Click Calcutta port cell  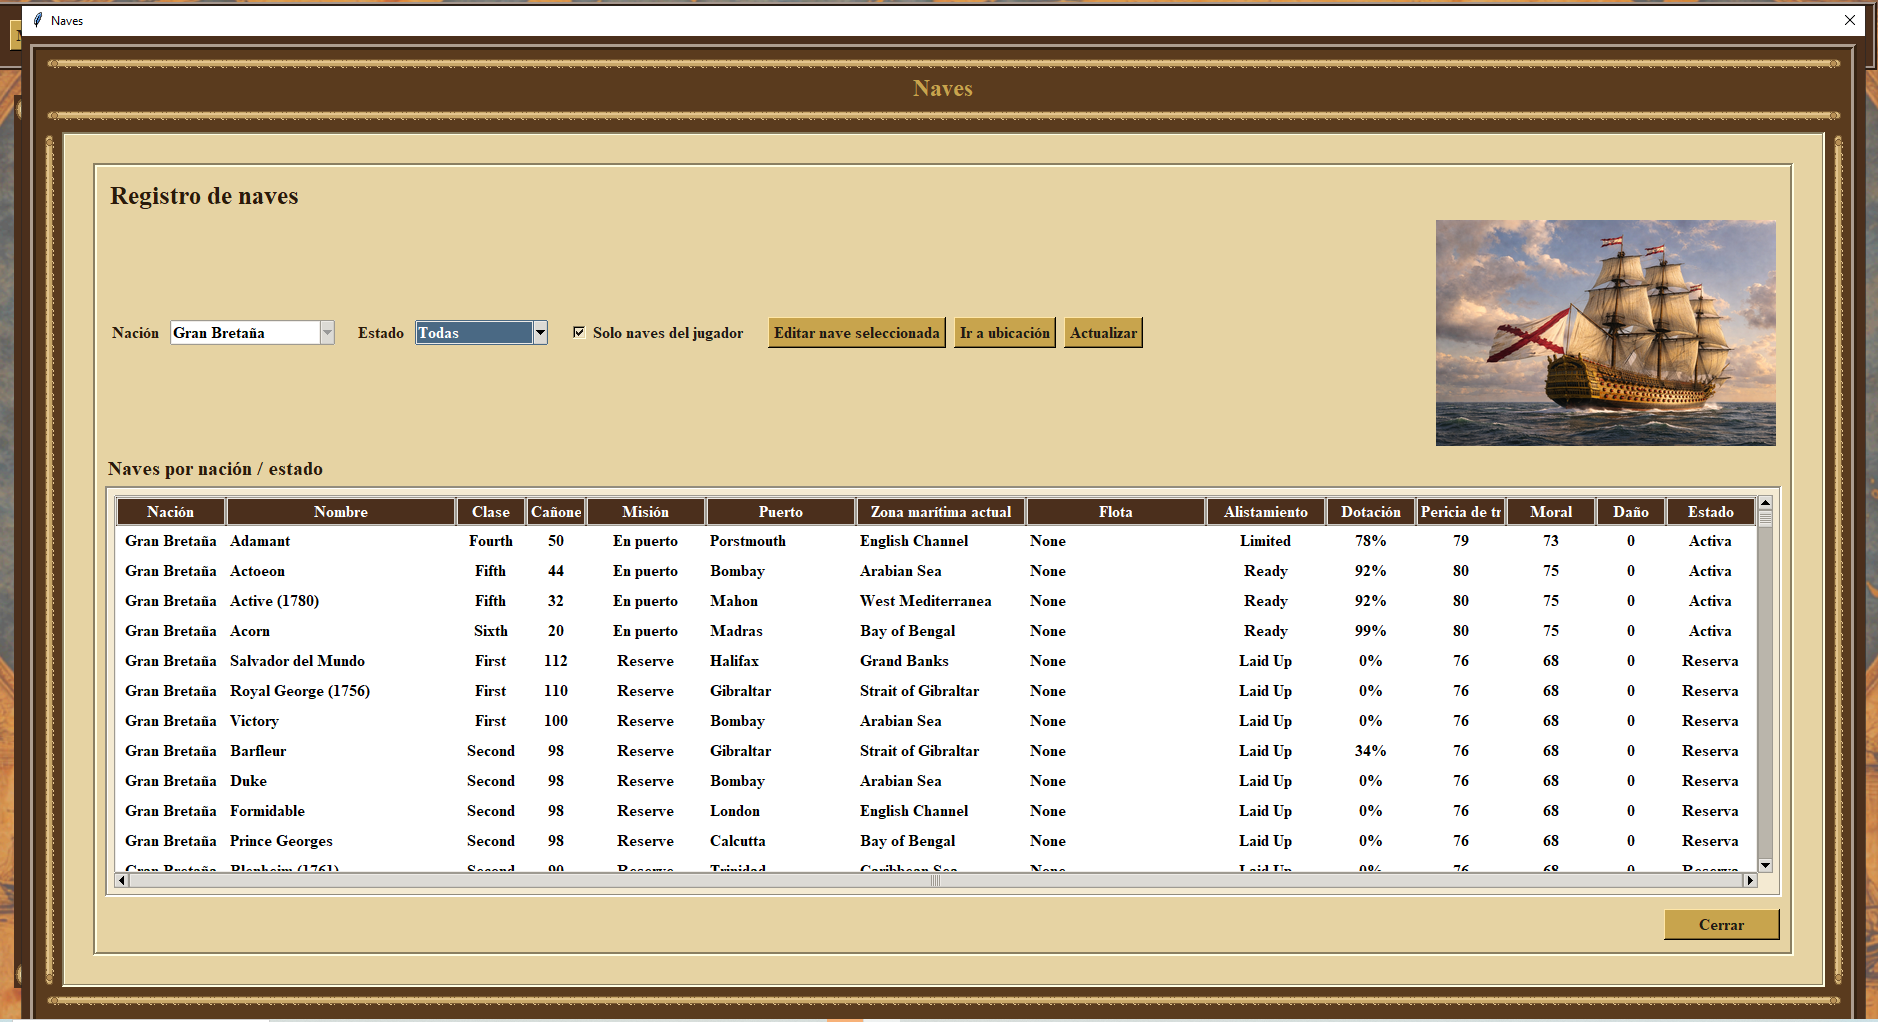point(738,841)
